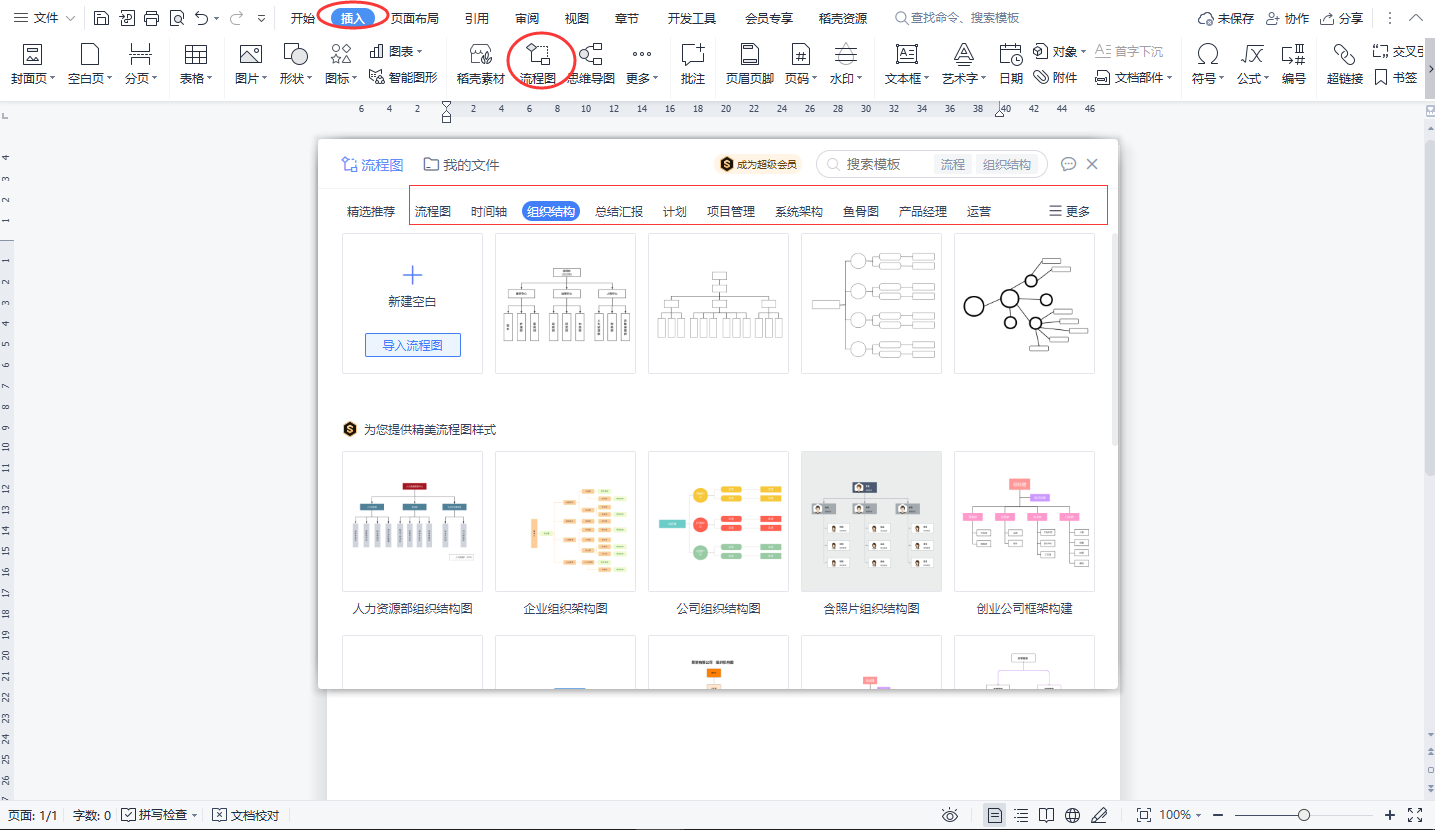This screenshot has width=1435, height=830.
Task: Toggle writing mode pen icon
Action: [1100, 815]
